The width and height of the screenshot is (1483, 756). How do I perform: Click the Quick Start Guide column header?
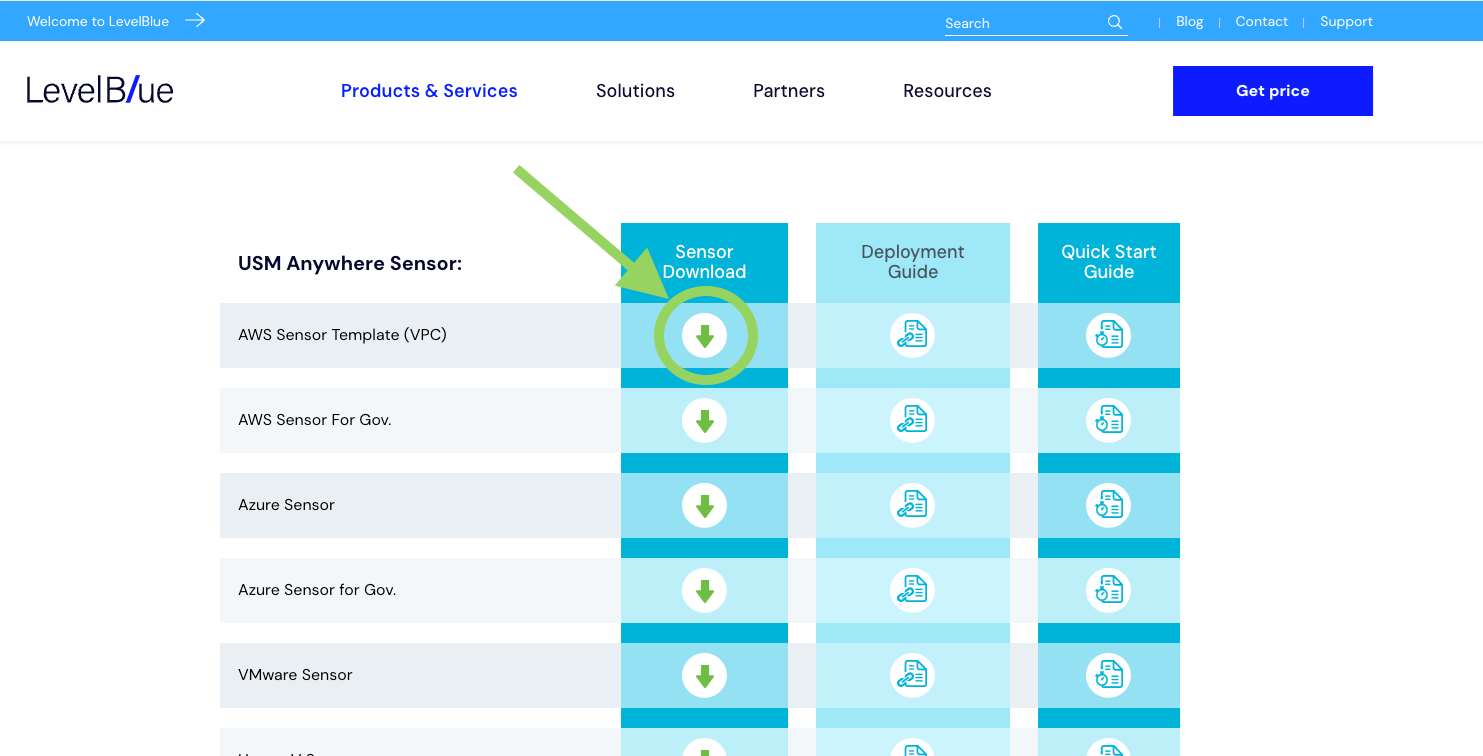coord(1109,262)
